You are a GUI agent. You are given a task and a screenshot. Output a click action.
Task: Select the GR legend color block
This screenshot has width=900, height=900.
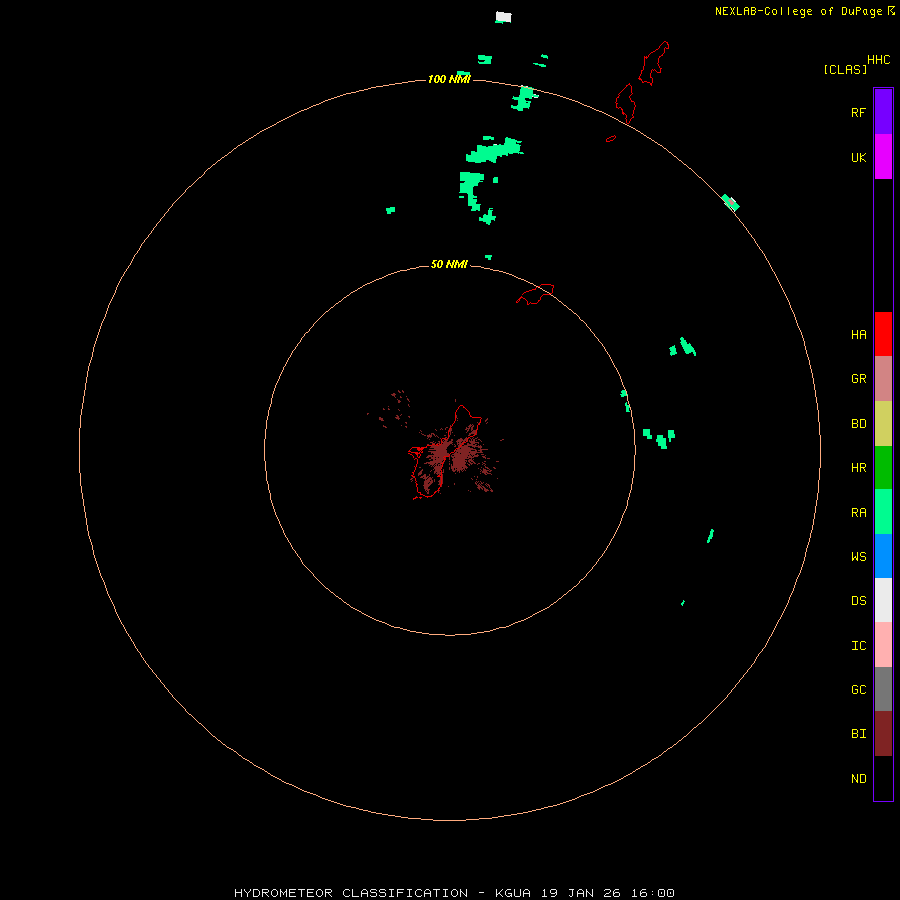click(883, 379)
